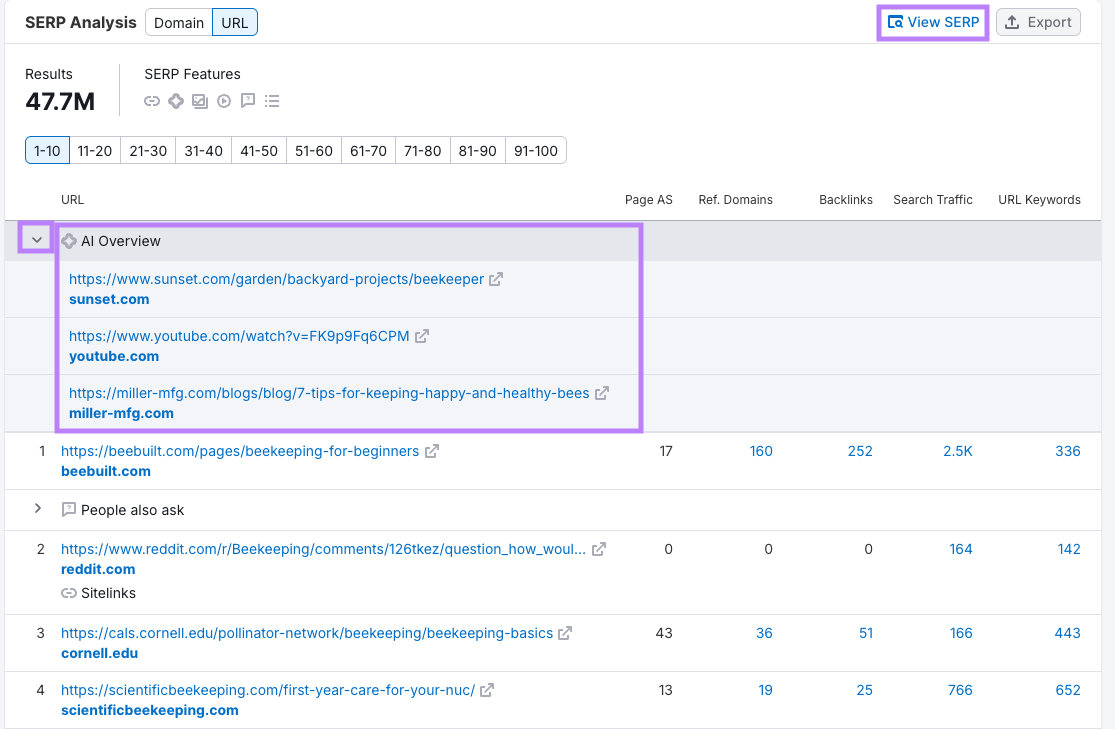Open sunset.com via its external-link icon
The image size is (1115, 729).
pos(496,280)
